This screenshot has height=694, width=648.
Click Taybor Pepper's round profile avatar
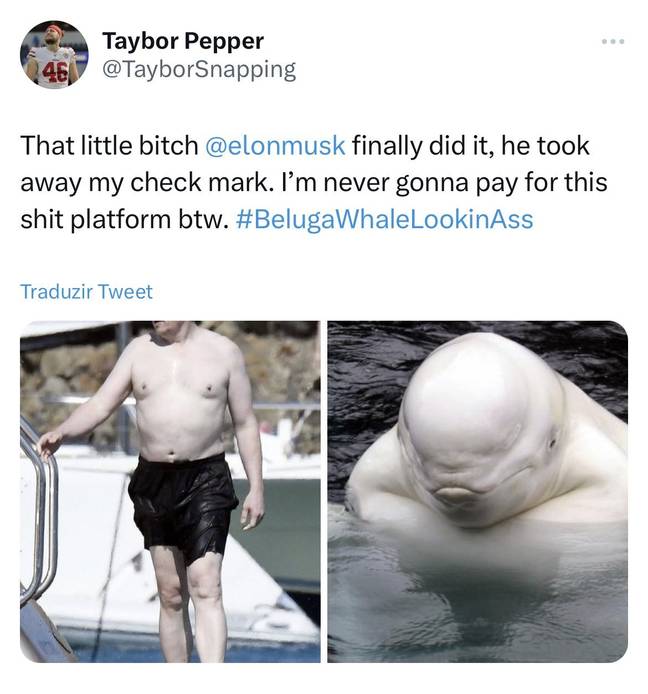(54, 54)
